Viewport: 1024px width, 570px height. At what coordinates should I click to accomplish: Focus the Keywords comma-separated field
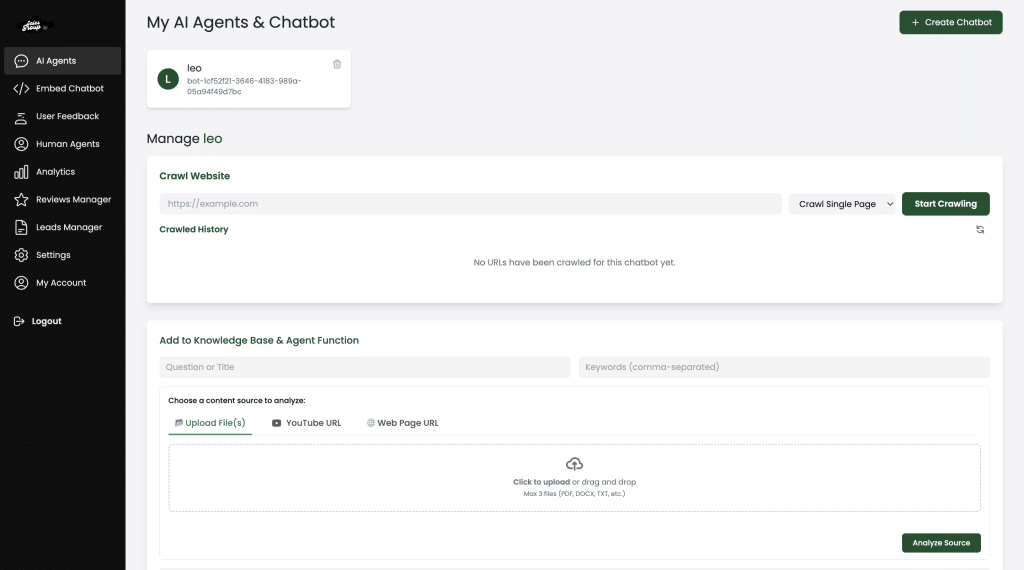(784, 367)
